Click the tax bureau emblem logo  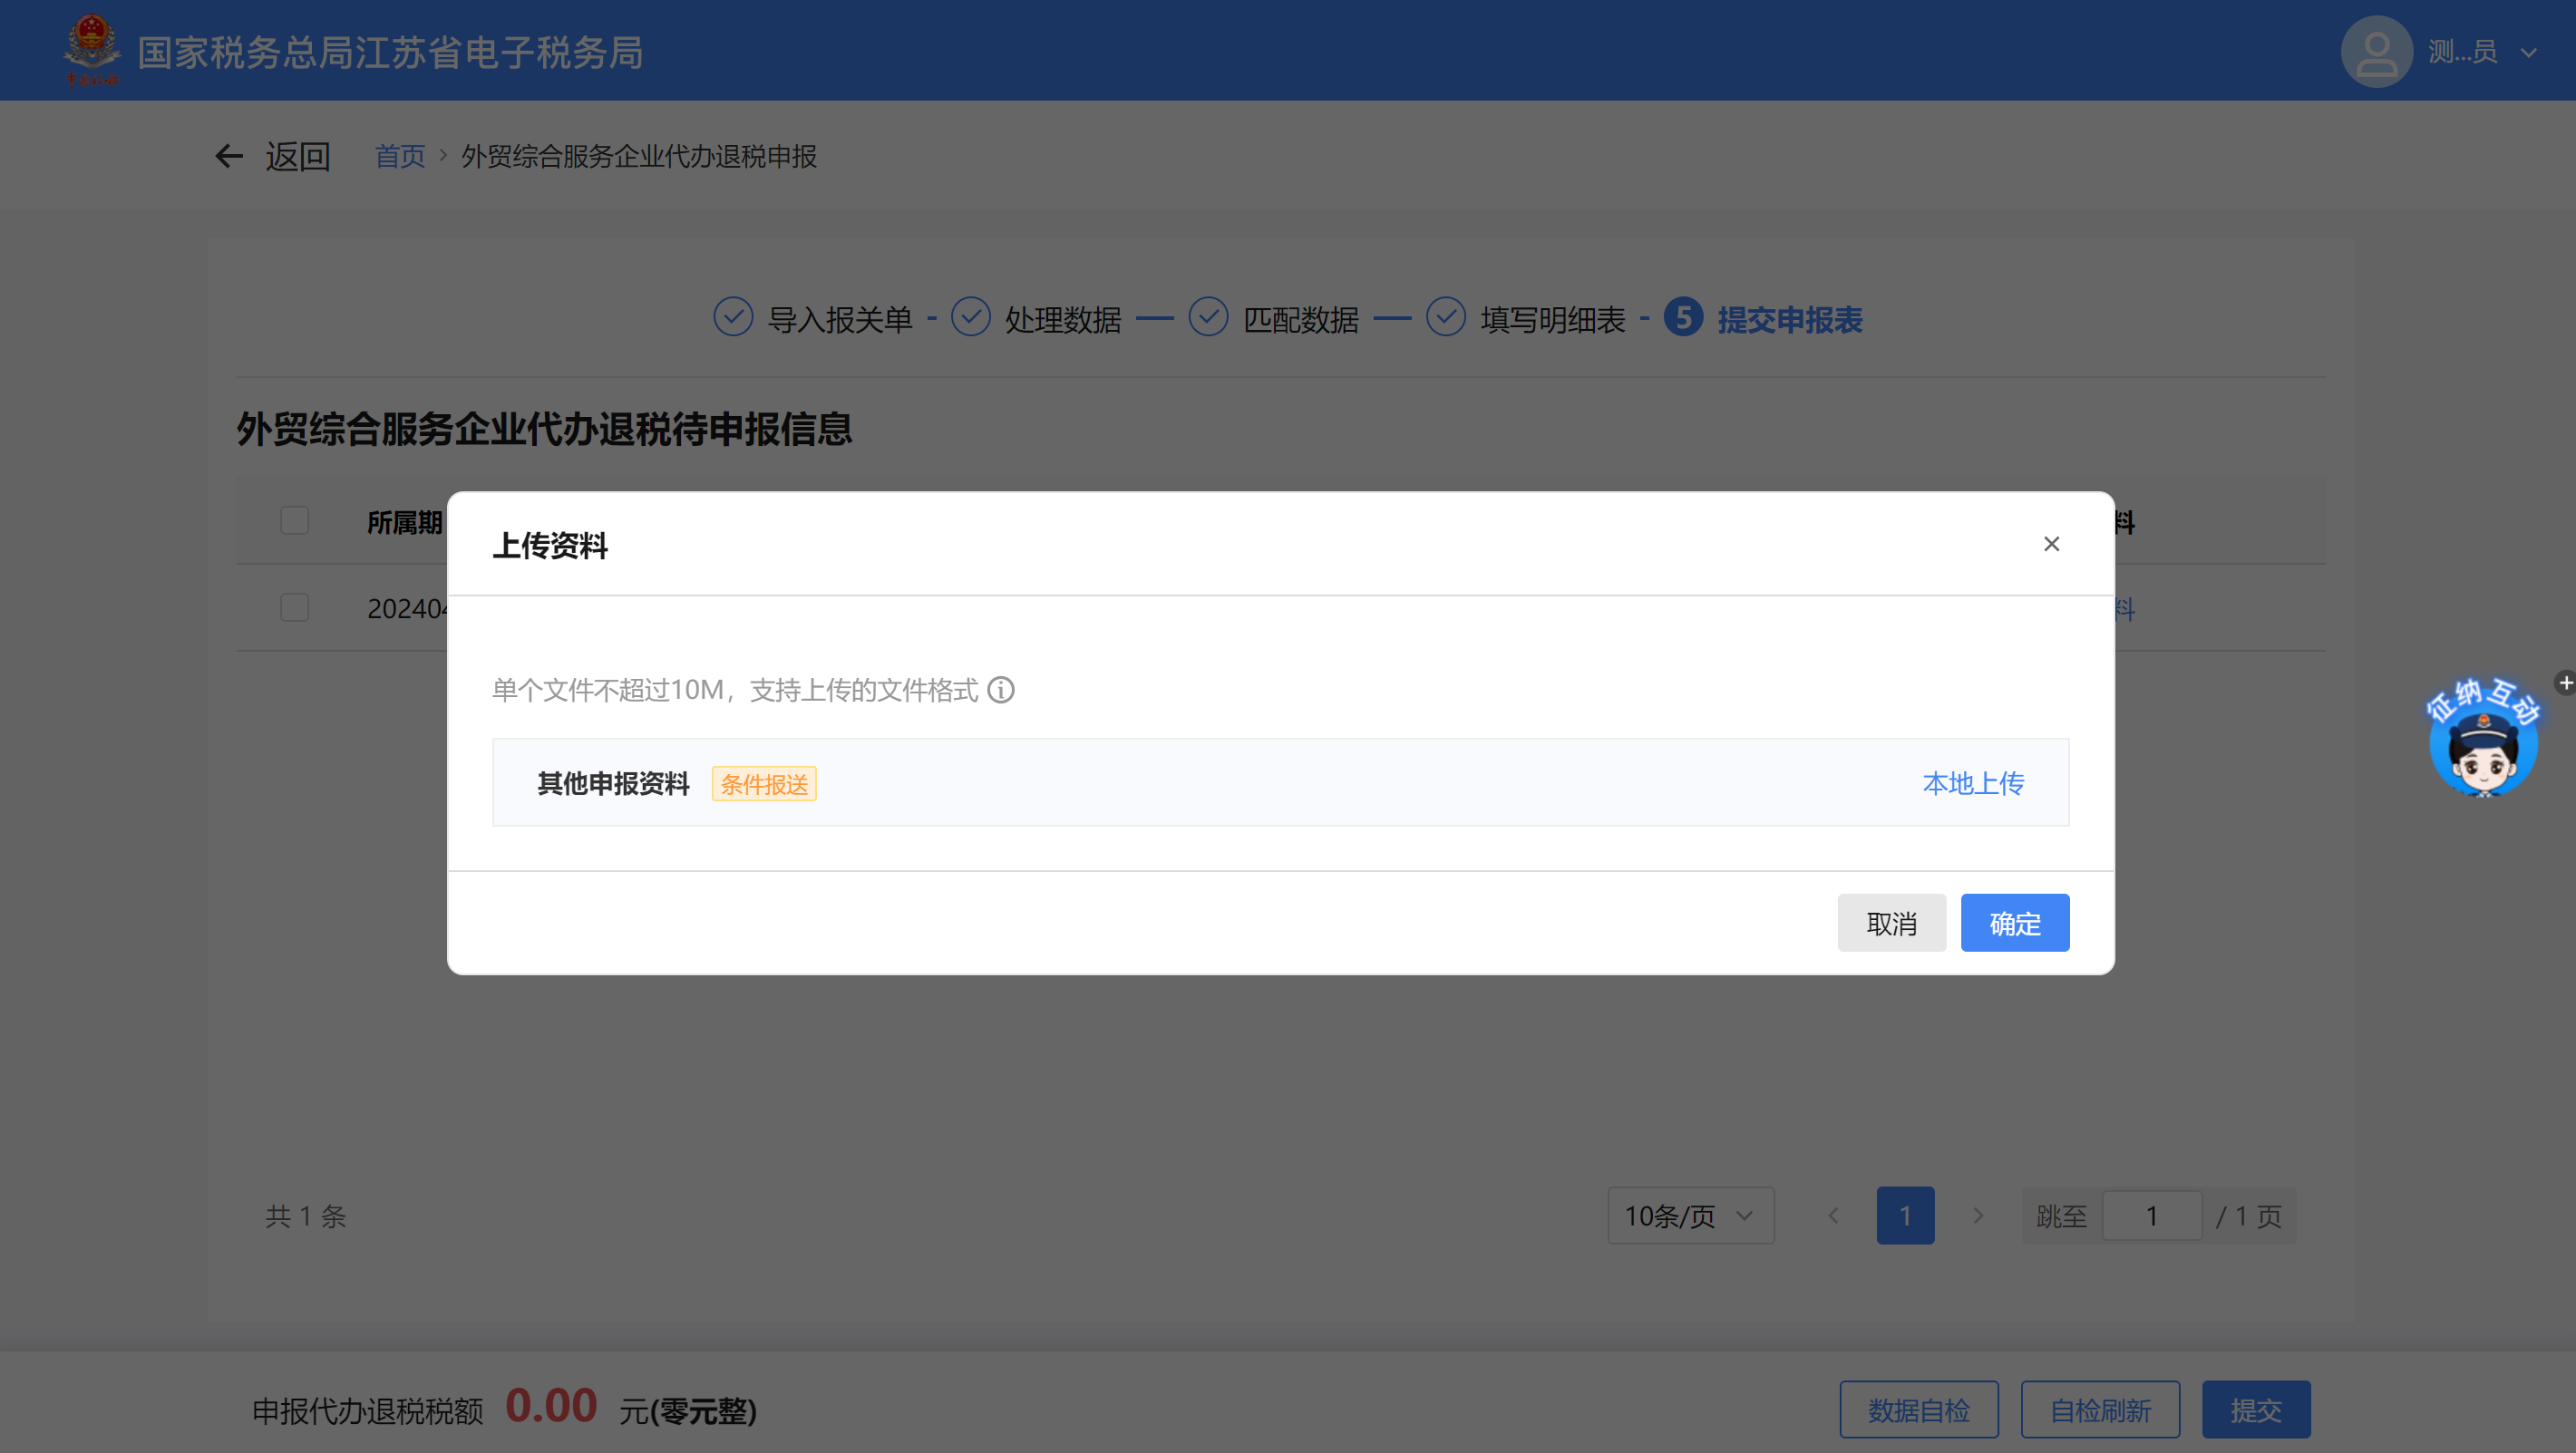[91, 48]
